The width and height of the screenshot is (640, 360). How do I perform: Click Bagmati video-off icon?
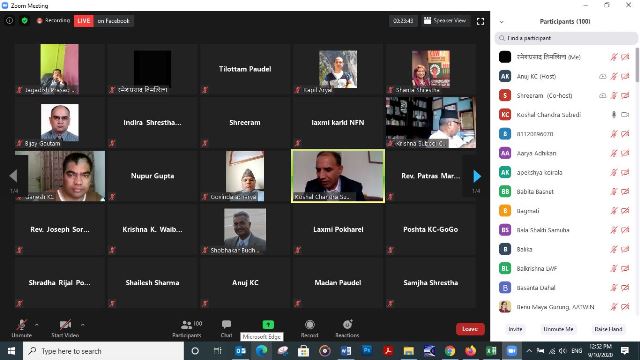tap(625, 211)
